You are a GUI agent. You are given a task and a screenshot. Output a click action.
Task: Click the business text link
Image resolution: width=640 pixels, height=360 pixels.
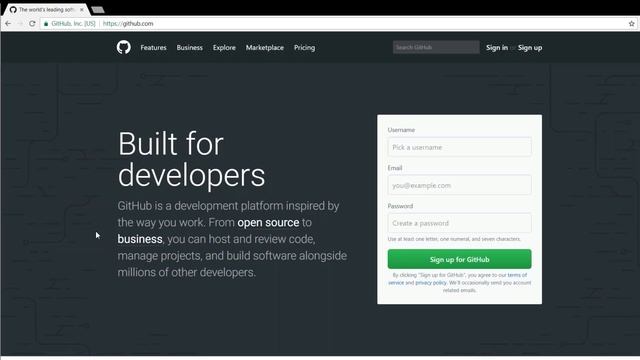click(140, 239)
